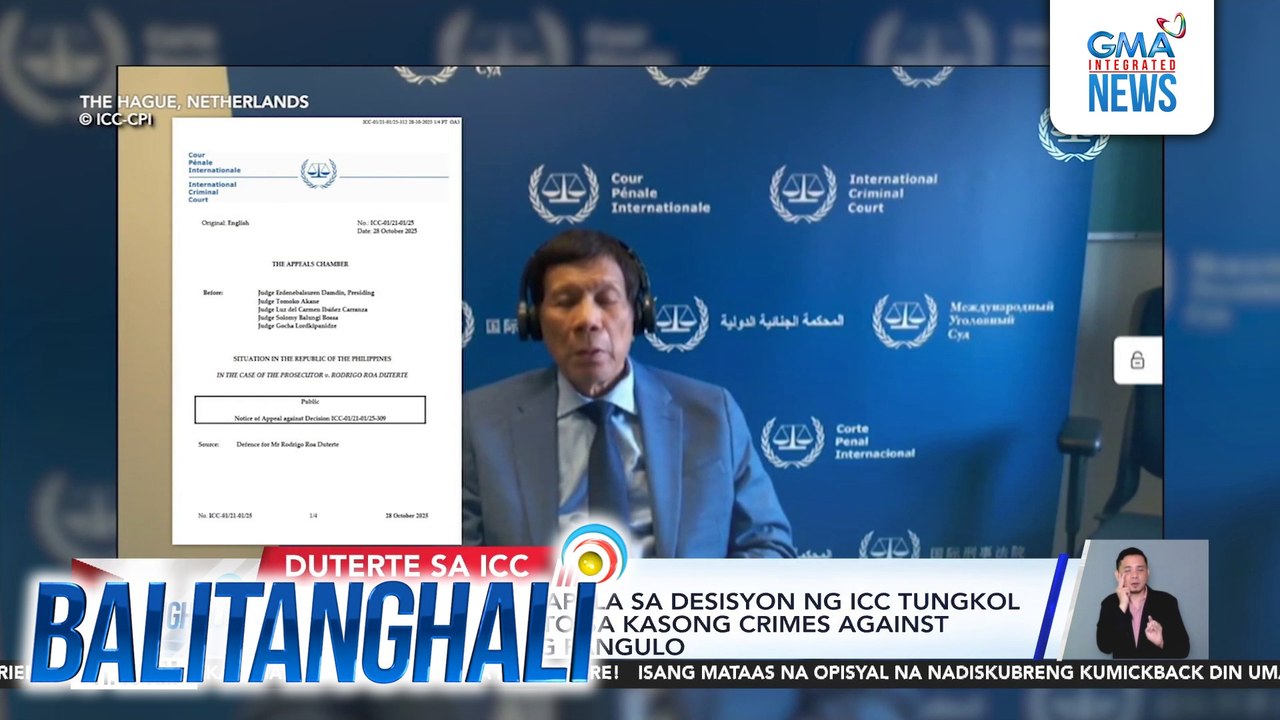Viewport: 1280px width, 720px height.
Task: Click the 'International Criminal Court' backdrop logo
Action: pos(854,193)
